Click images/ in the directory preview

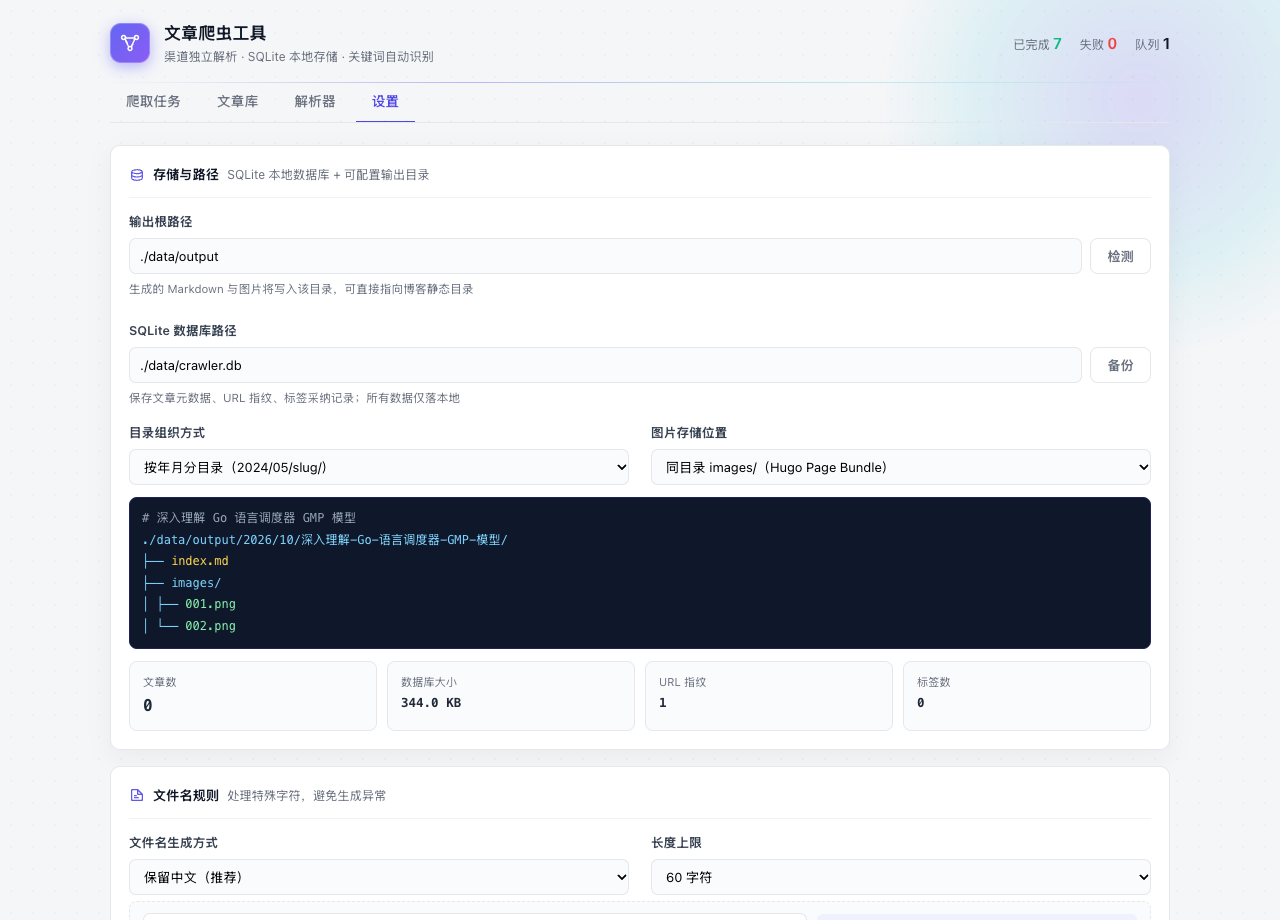click(196, 583)
